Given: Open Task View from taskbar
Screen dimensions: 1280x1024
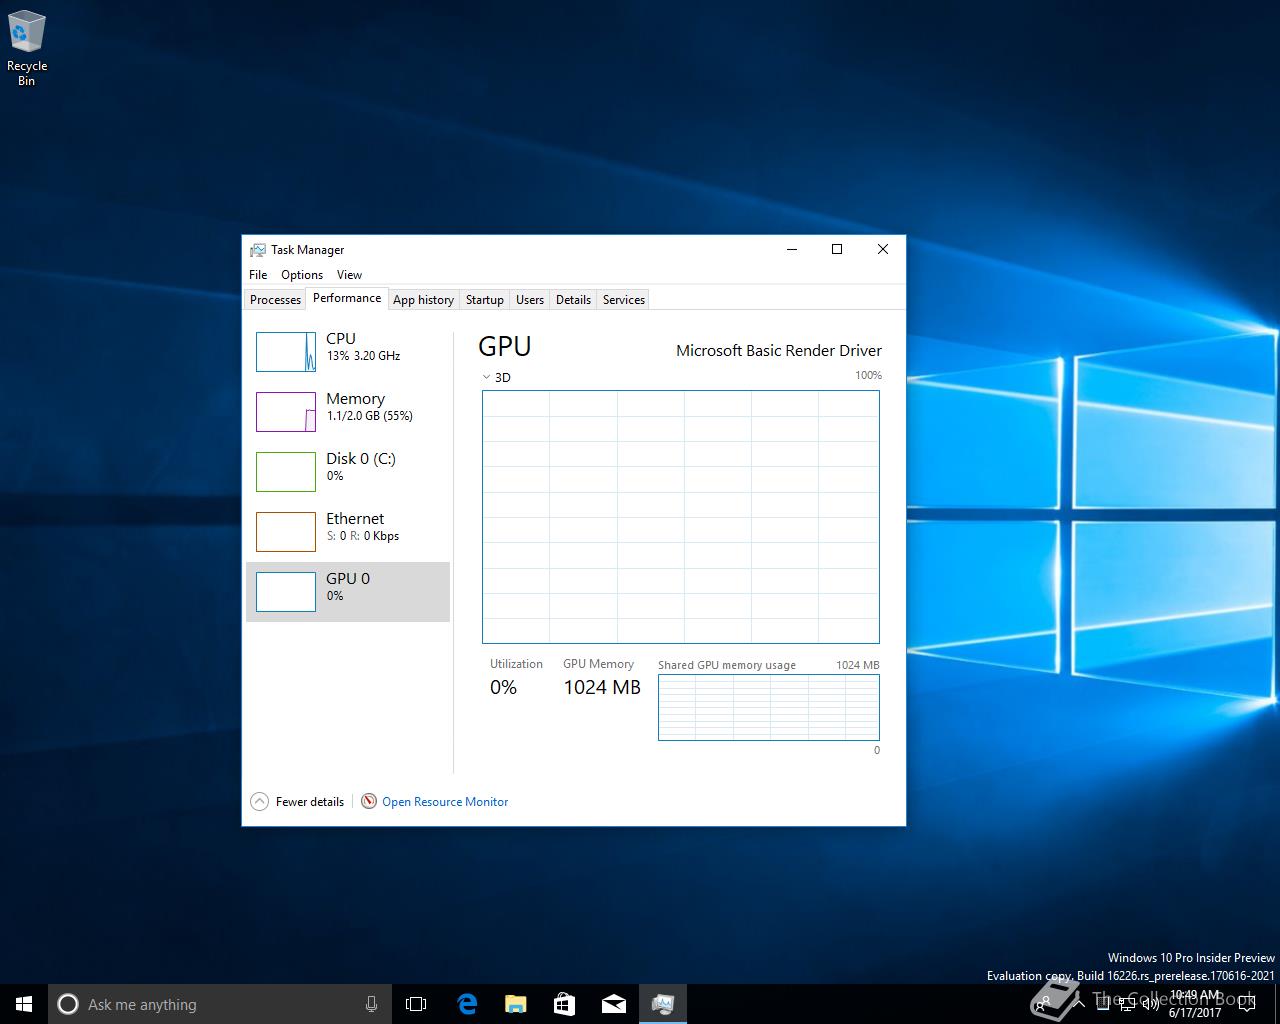Looking at the screenshot, I should [416, 1004].
